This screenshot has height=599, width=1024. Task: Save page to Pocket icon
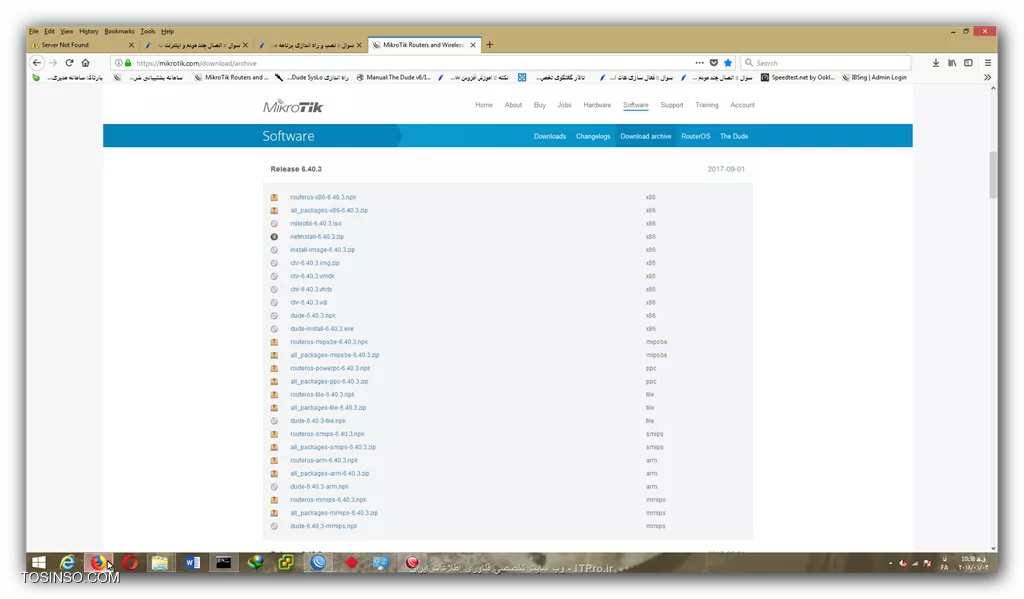(x=714, y=63)
